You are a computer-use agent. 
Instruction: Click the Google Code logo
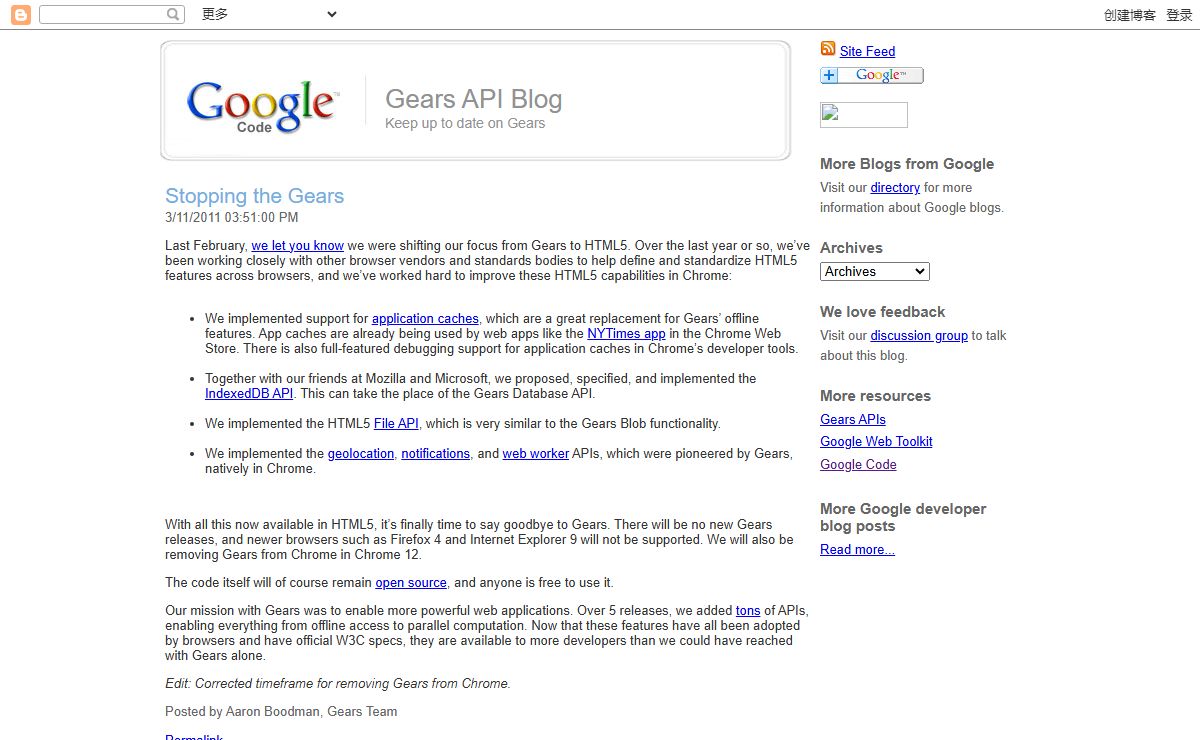click(x=263, y=106)
